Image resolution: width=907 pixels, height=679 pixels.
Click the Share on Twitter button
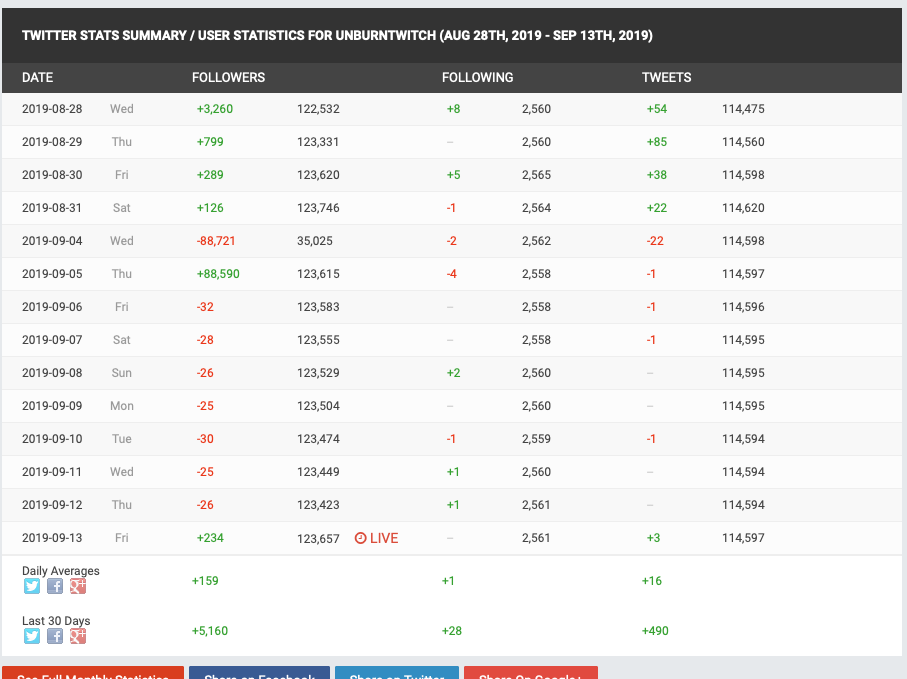(397, 673)
